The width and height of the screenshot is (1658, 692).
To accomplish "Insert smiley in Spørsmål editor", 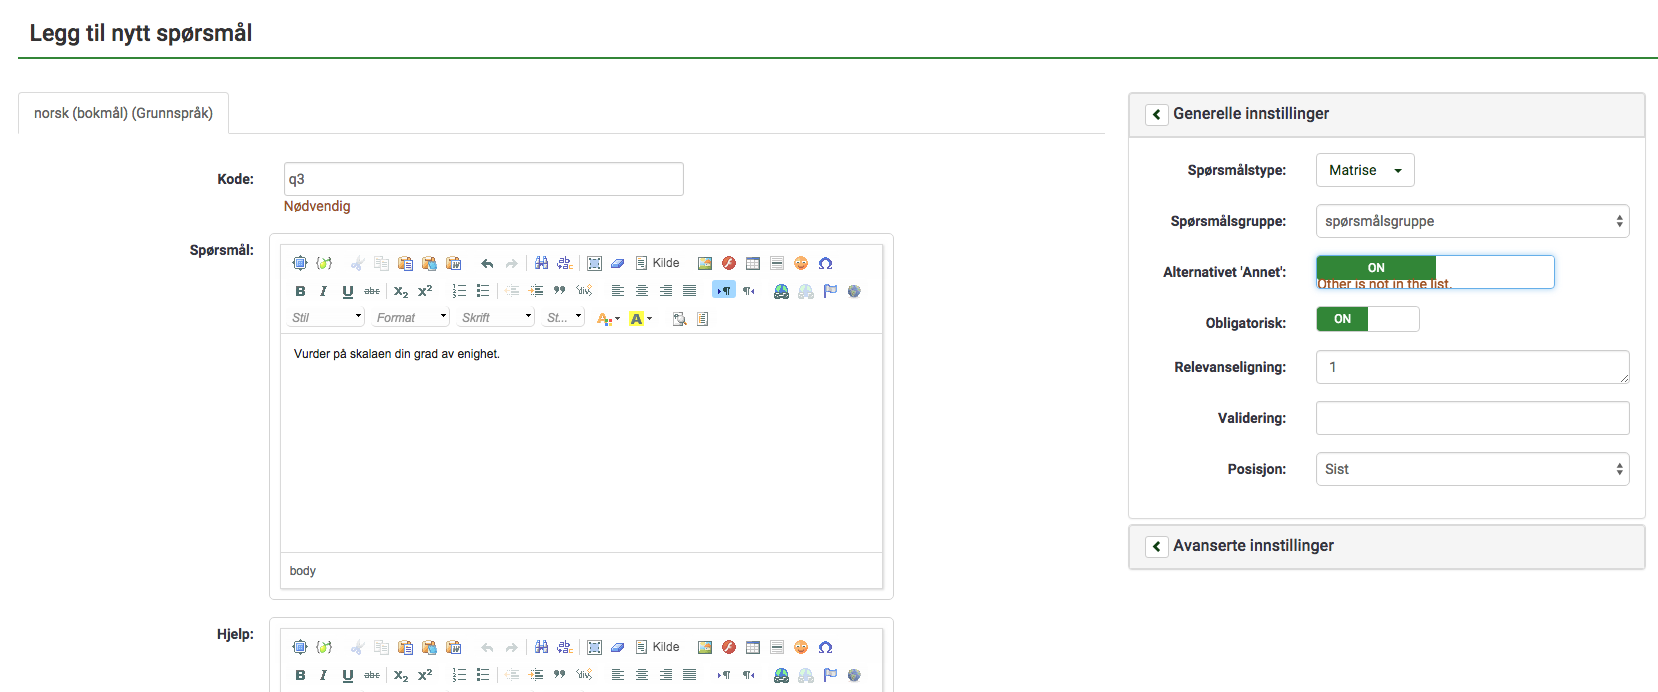I will (x=801, y=263).
